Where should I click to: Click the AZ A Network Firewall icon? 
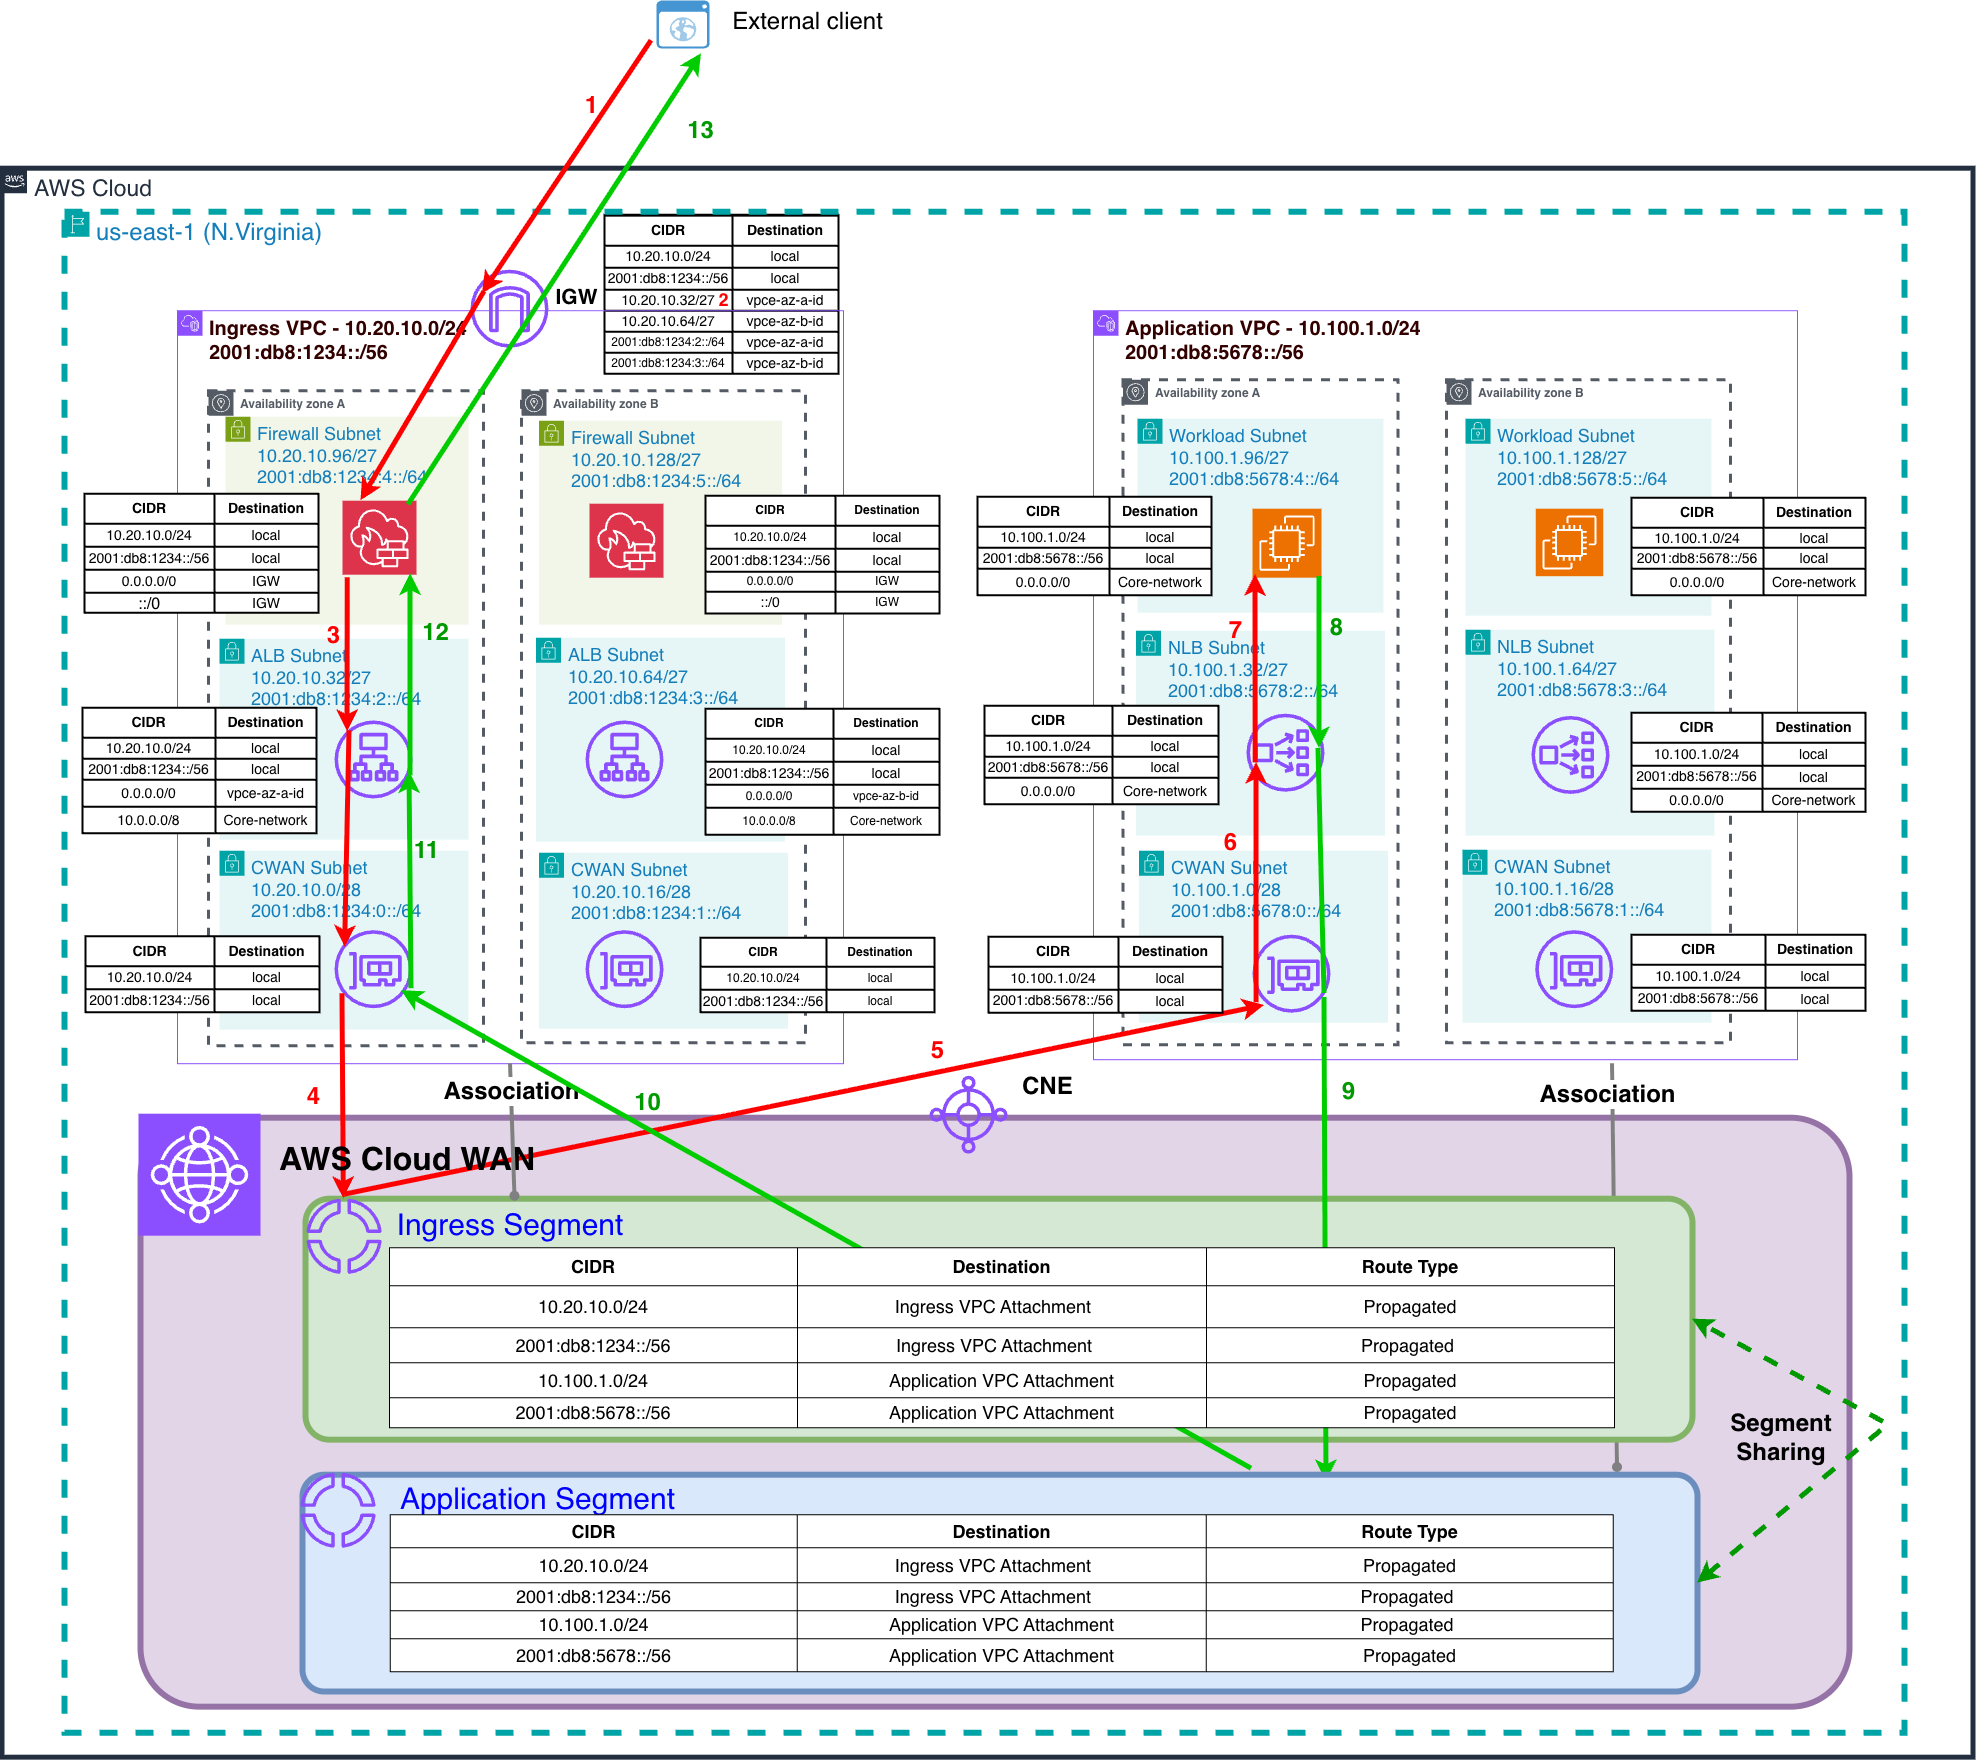tap(379, 538)
